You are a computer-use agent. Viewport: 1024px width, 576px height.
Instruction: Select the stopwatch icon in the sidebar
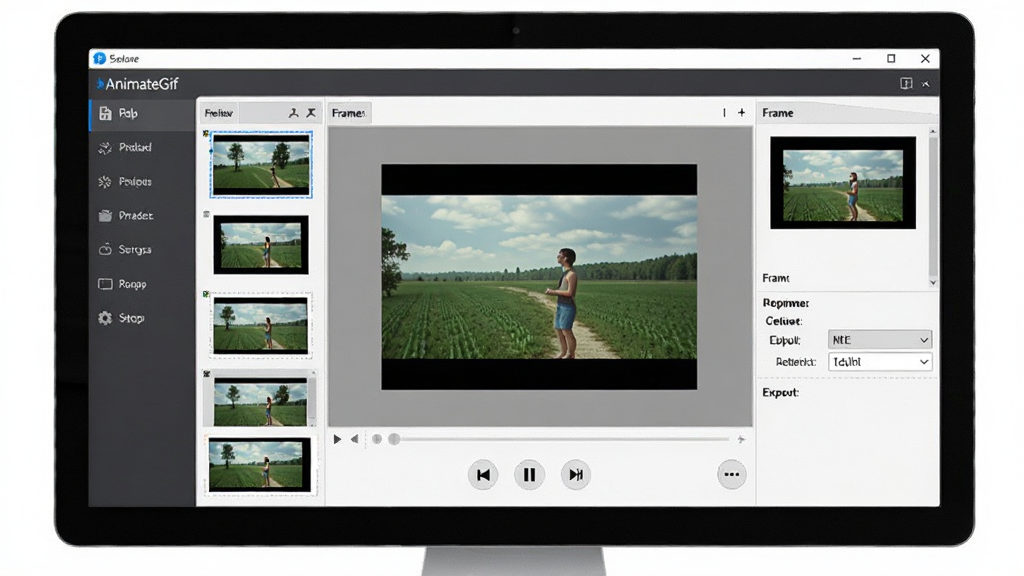click(104, 249)
